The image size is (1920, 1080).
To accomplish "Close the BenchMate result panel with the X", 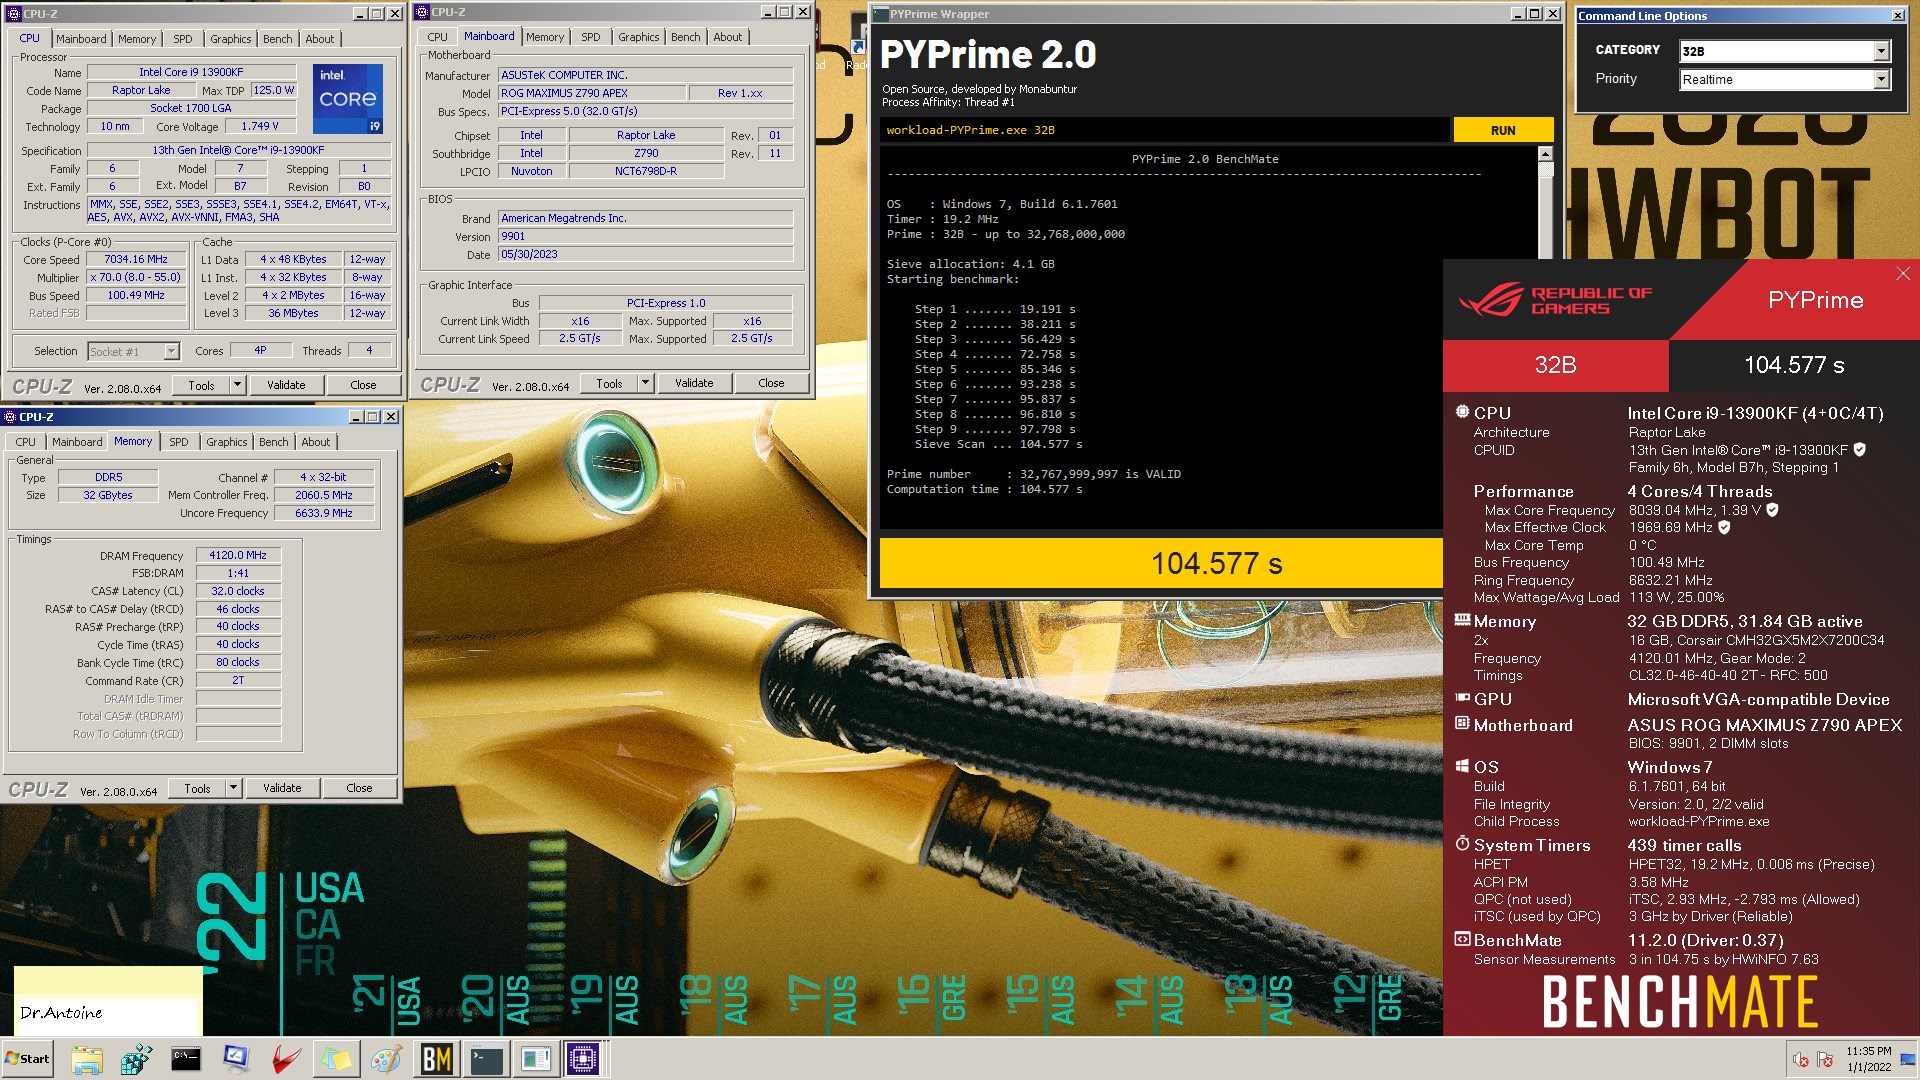I will (1903, 274).
